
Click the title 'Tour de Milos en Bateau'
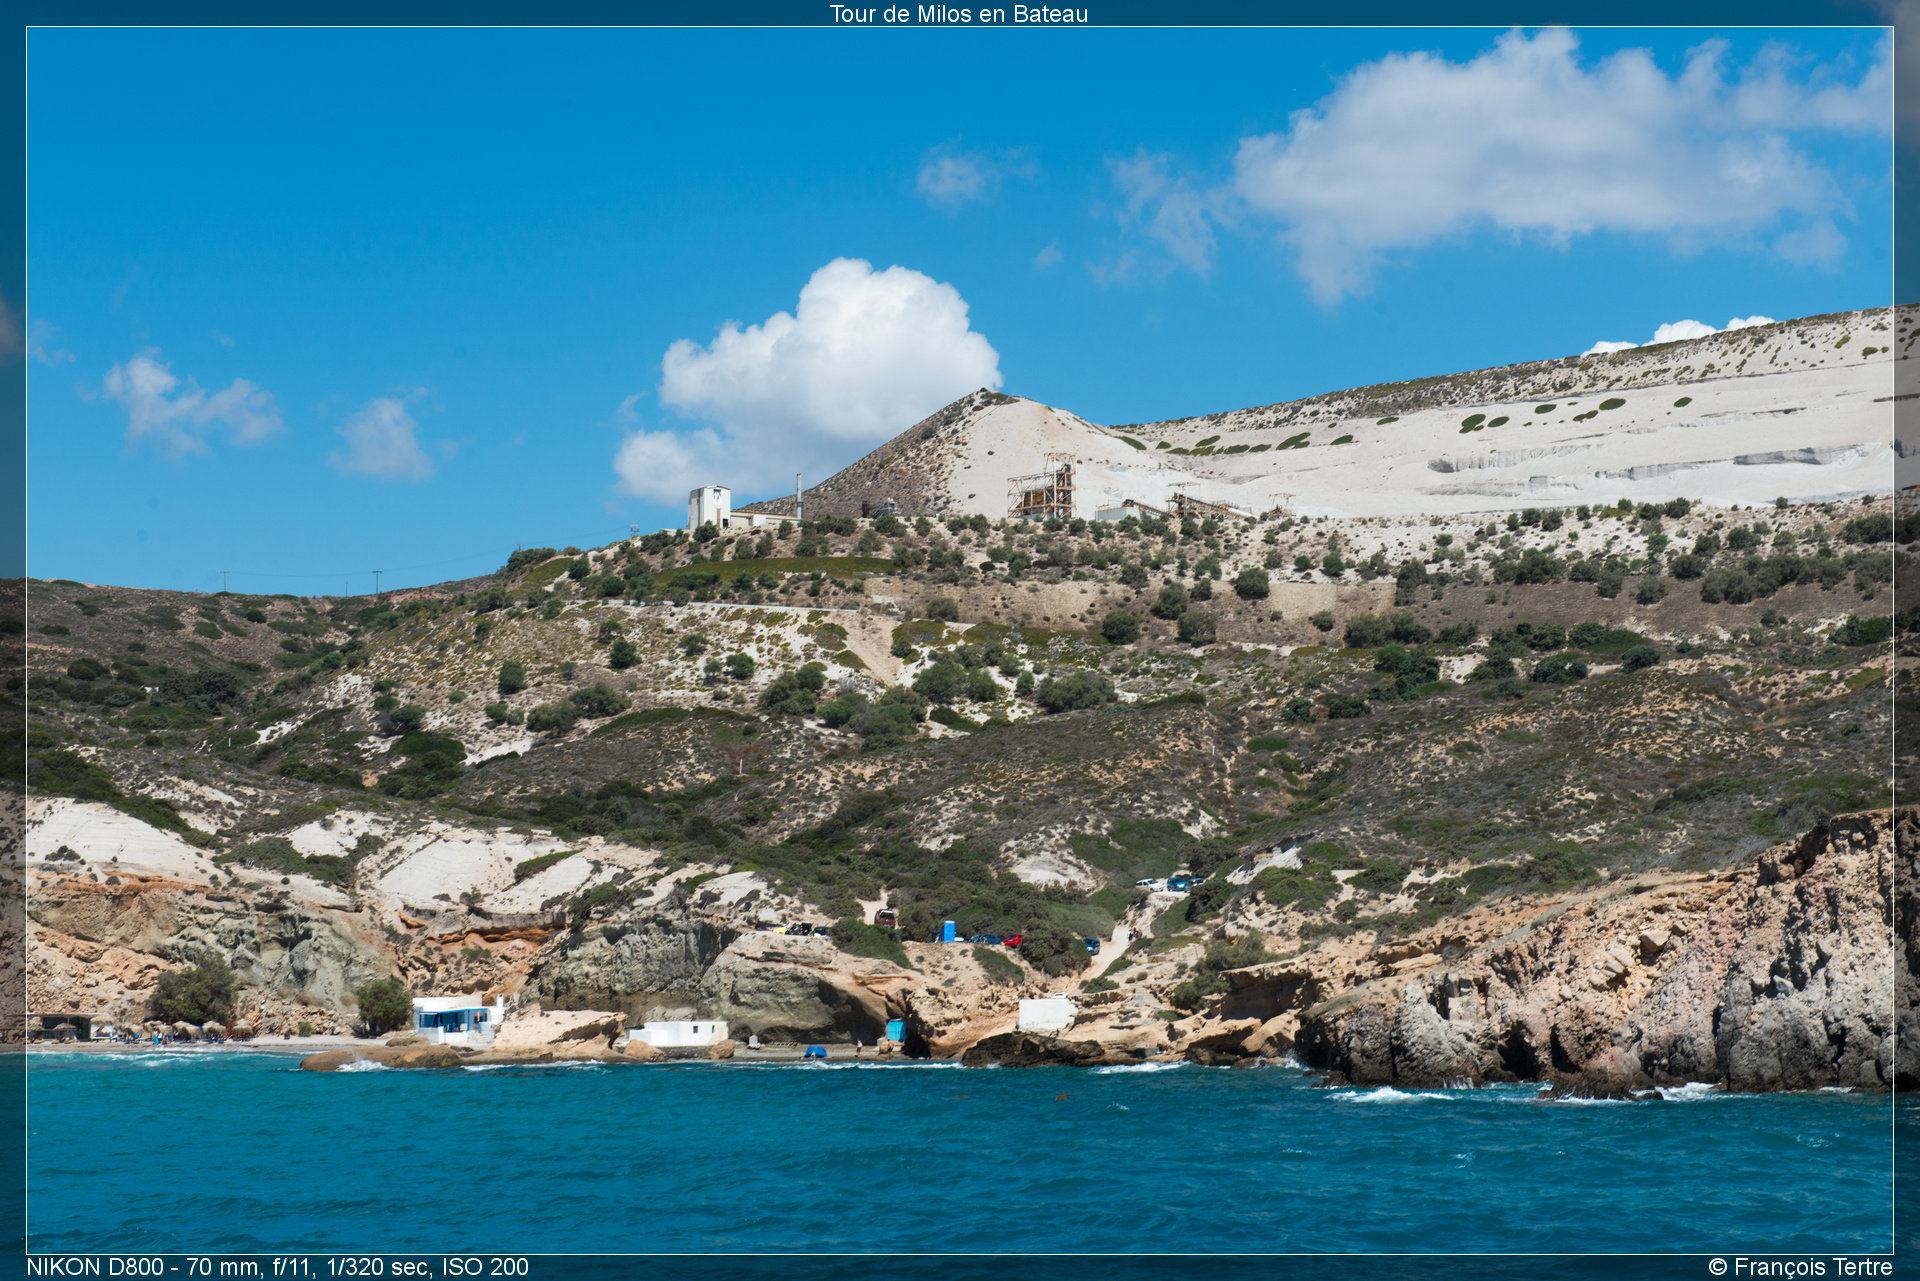[x=958, y=14]
